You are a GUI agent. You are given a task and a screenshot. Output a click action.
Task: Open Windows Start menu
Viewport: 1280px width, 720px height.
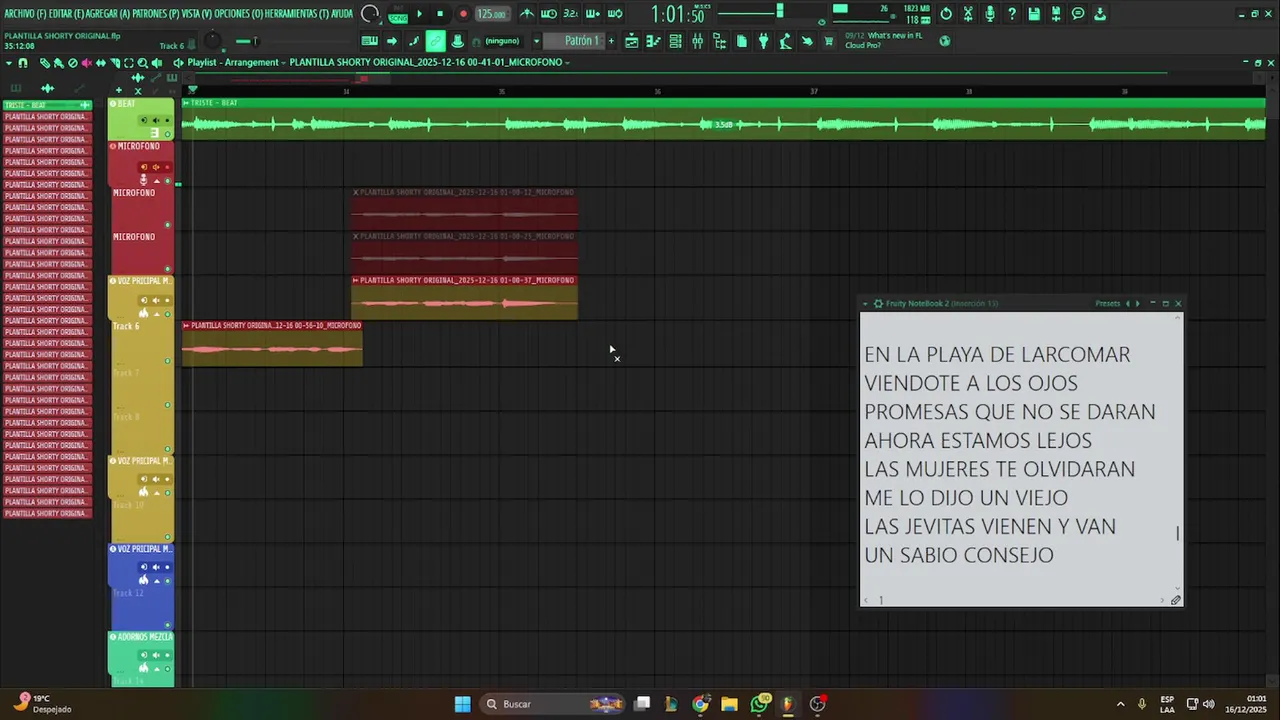tap(462, 704)
